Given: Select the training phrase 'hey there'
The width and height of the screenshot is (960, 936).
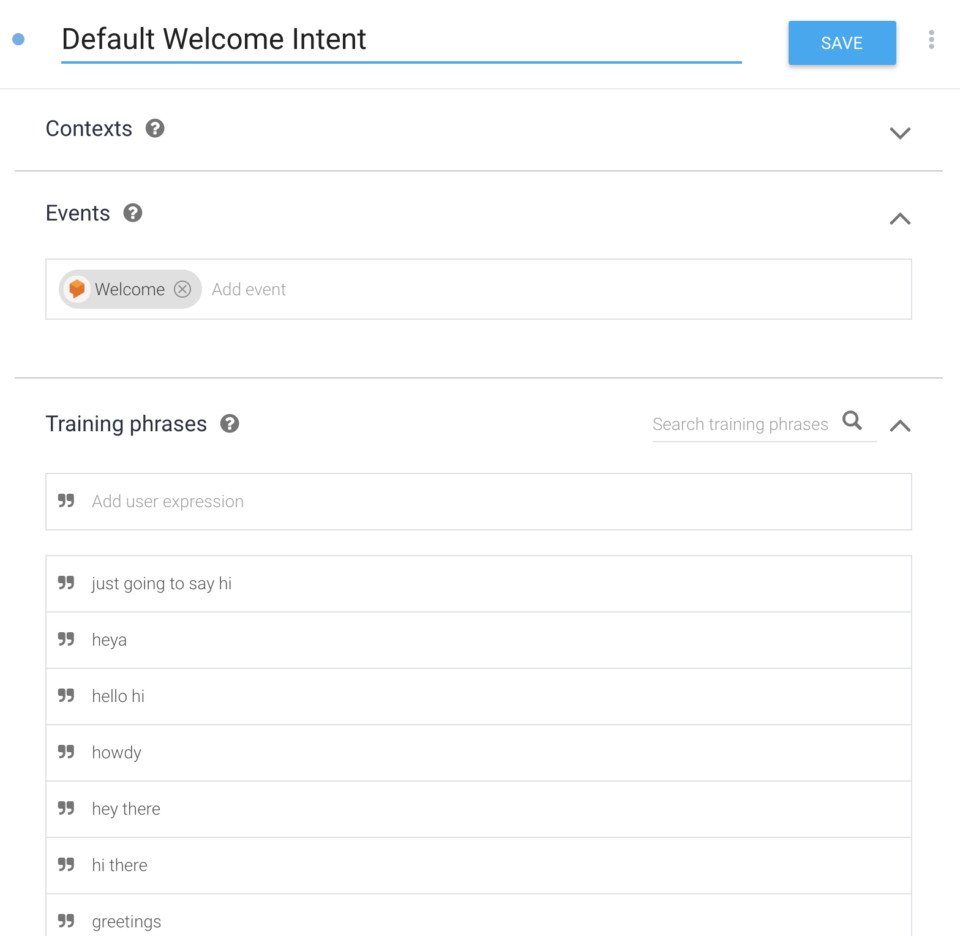Looking at the screenshot, I should (x=126, y=808).
